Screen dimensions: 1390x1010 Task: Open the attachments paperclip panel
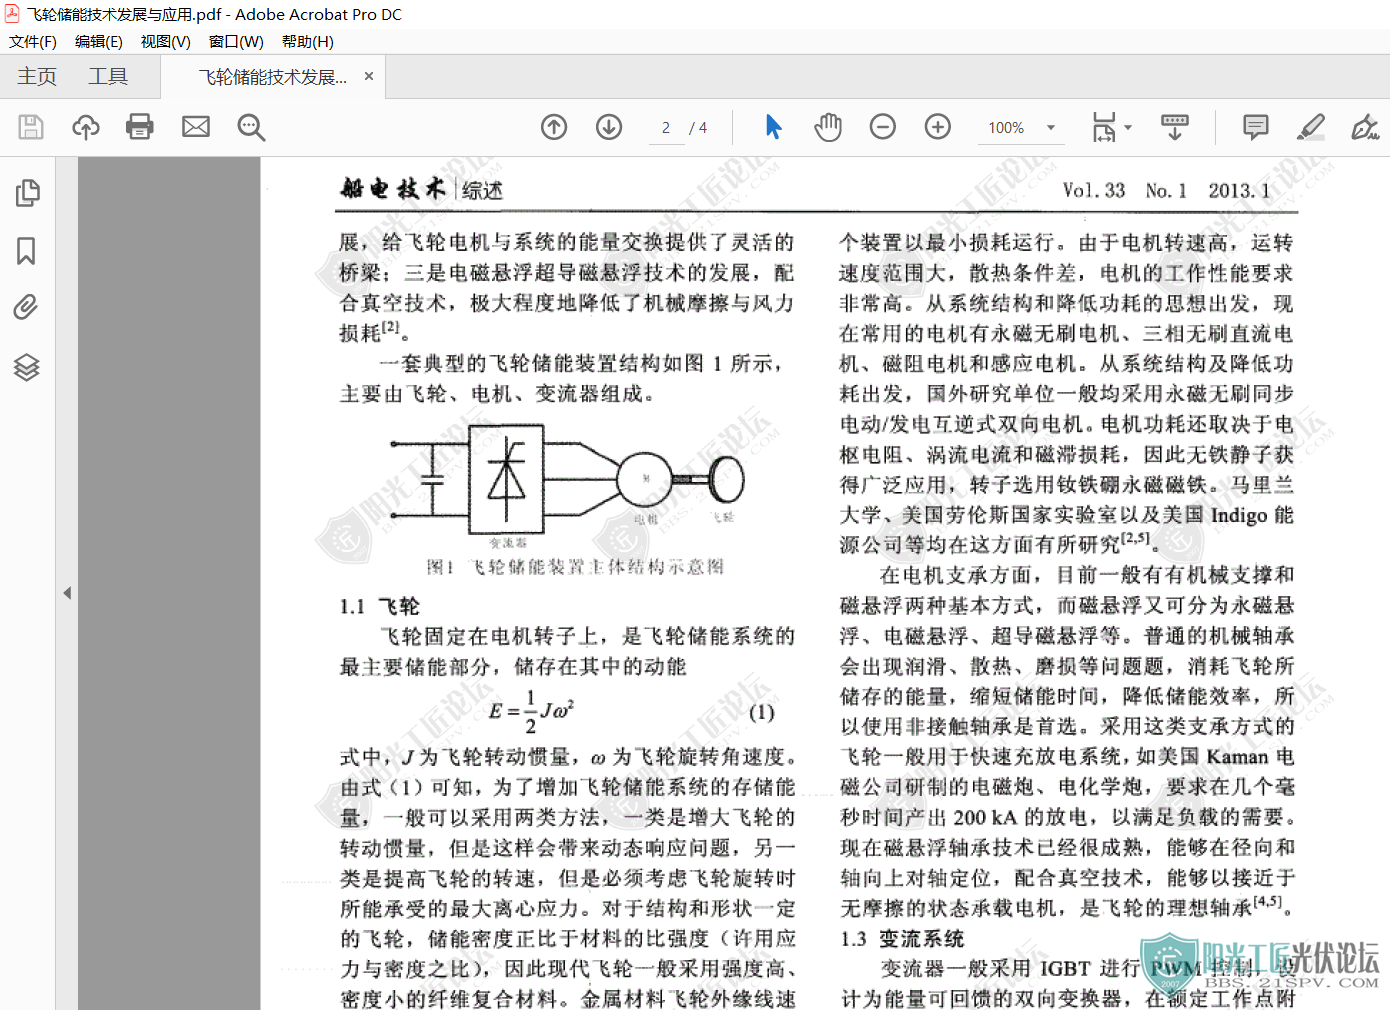click(x=27, y=307)
